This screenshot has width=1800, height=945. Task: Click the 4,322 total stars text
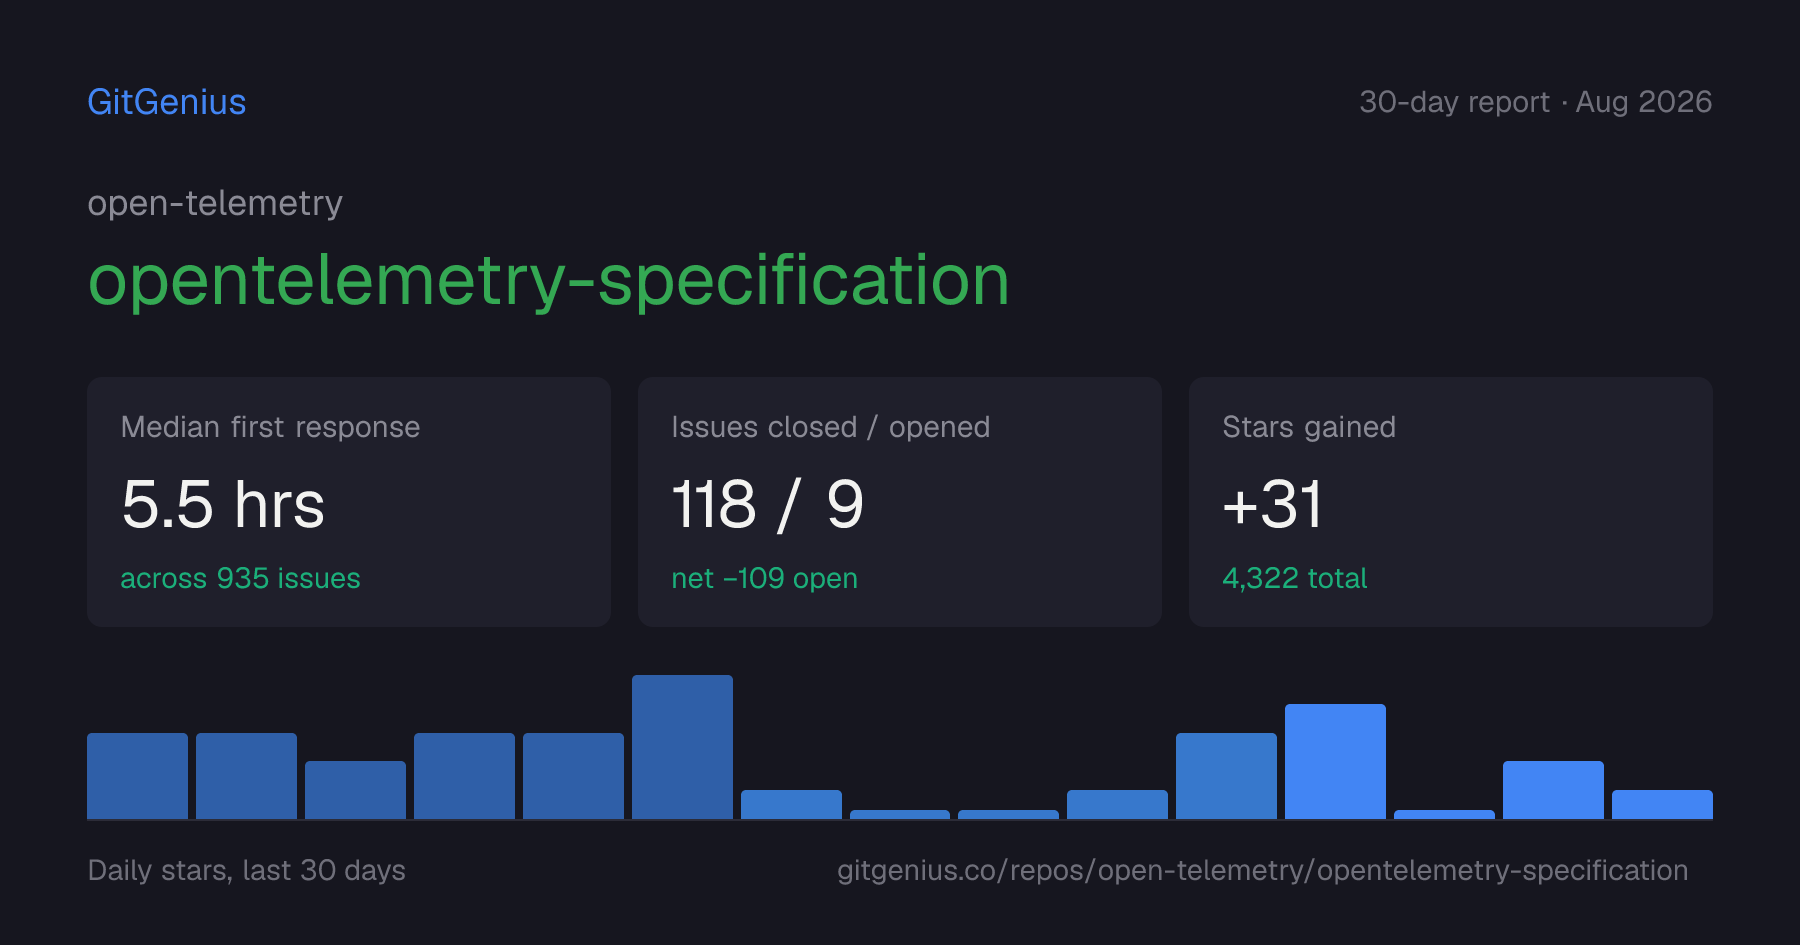point(1294,578)
